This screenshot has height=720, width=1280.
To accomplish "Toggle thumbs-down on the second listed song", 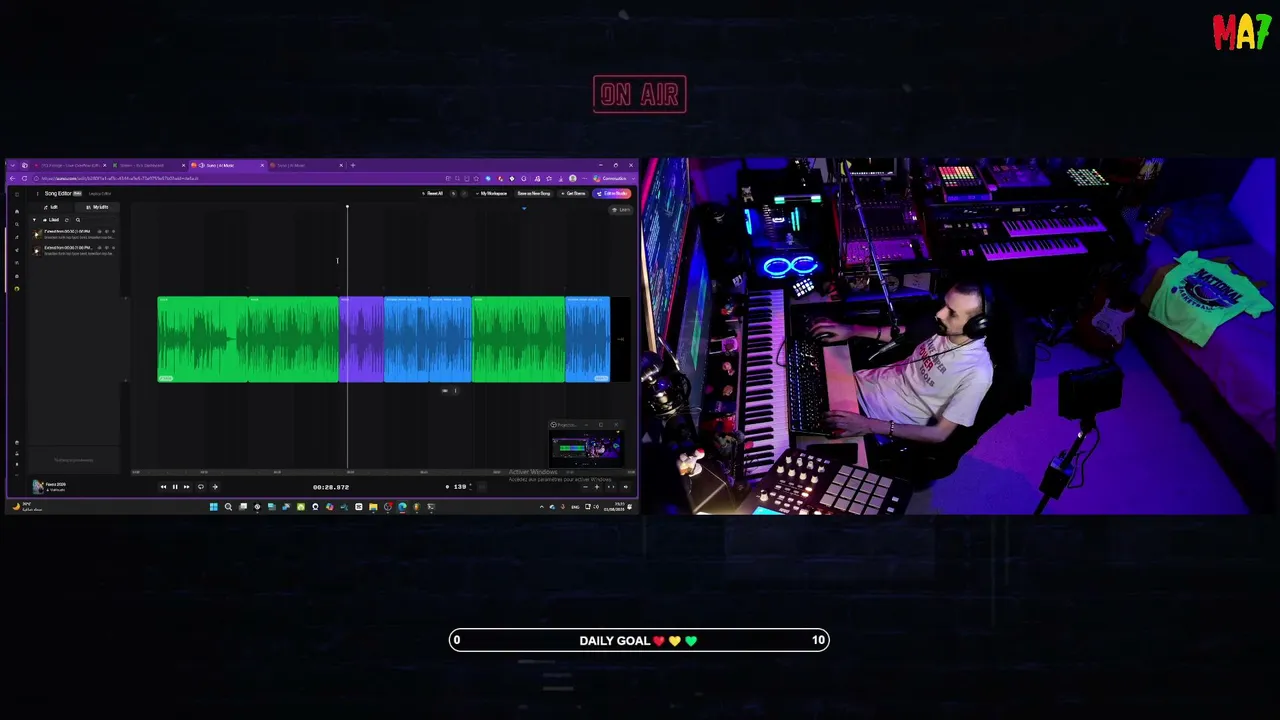I will click(106, 247).
